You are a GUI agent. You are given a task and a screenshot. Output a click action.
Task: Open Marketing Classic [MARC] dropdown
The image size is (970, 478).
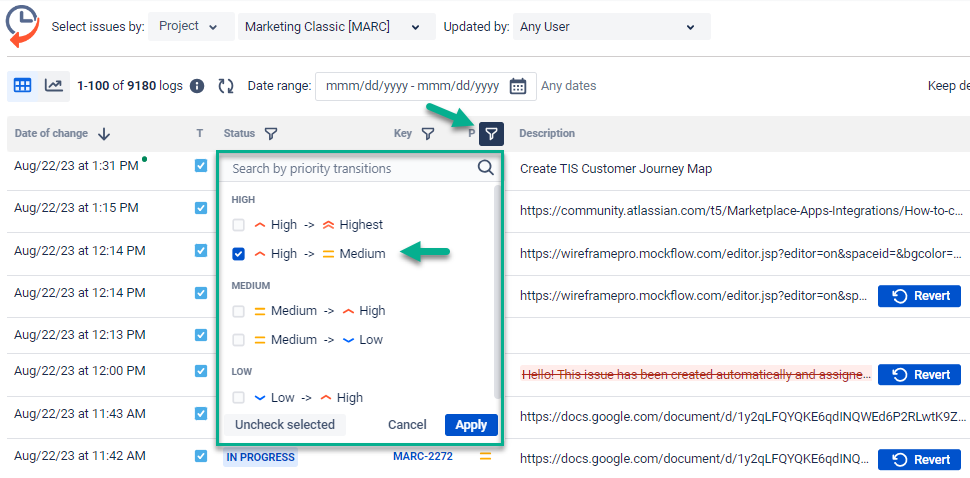point(337,27)
